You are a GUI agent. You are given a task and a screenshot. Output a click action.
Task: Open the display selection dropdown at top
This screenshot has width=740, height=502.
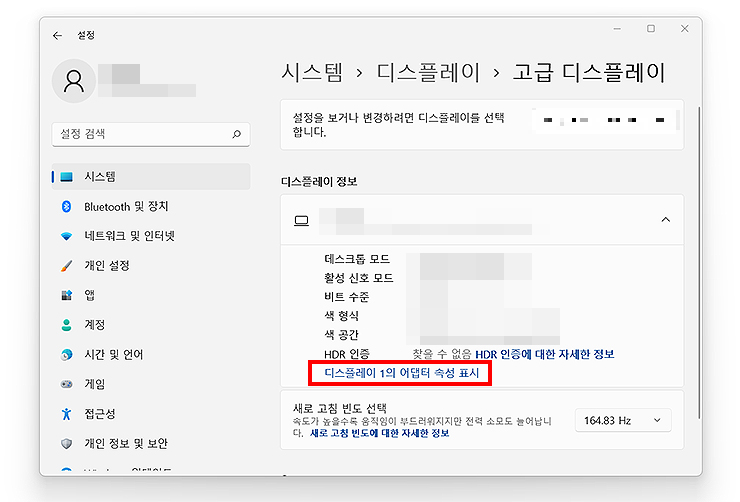(606, 120)
